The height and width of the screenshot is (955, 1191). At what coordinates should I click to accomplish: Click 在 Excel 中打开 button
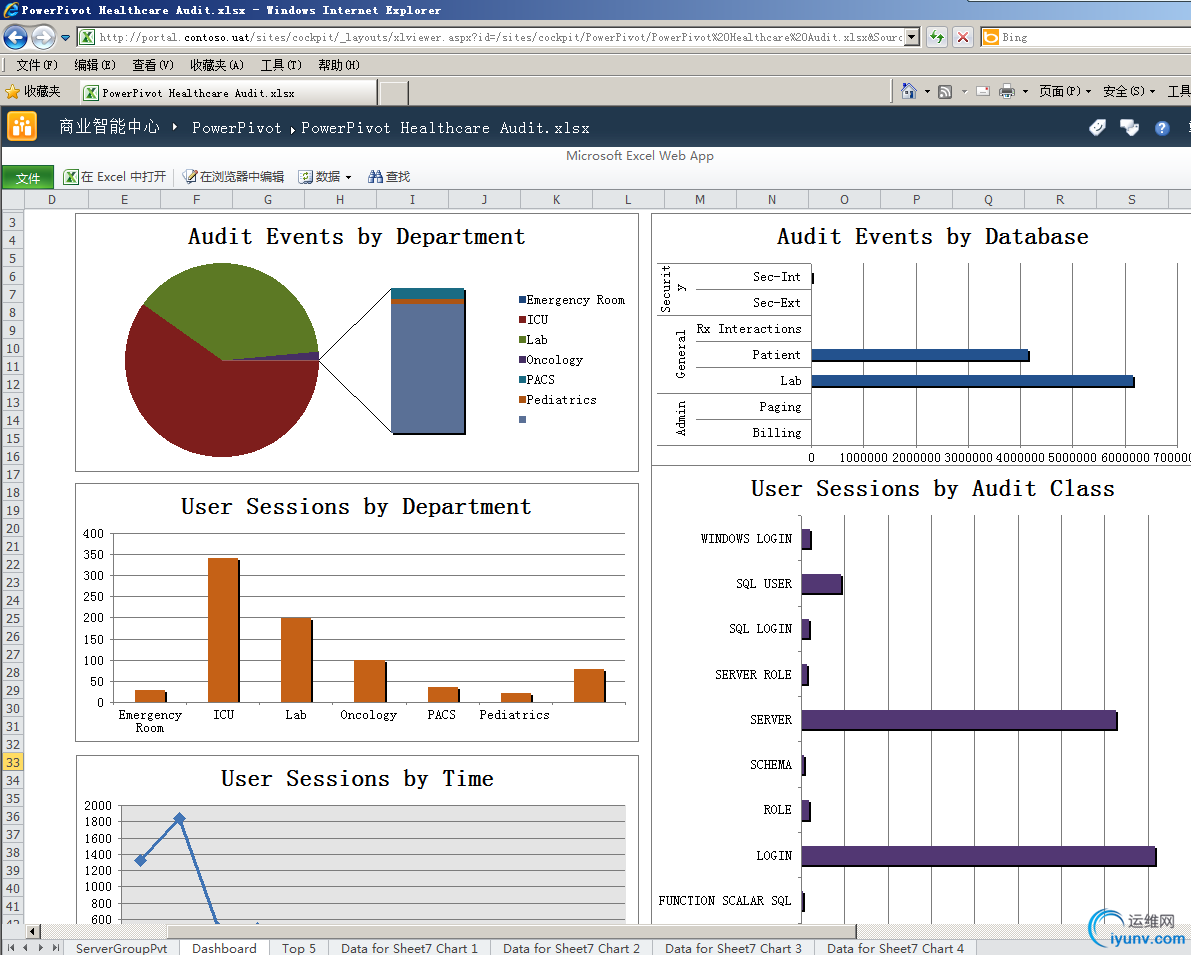point(115,177)
